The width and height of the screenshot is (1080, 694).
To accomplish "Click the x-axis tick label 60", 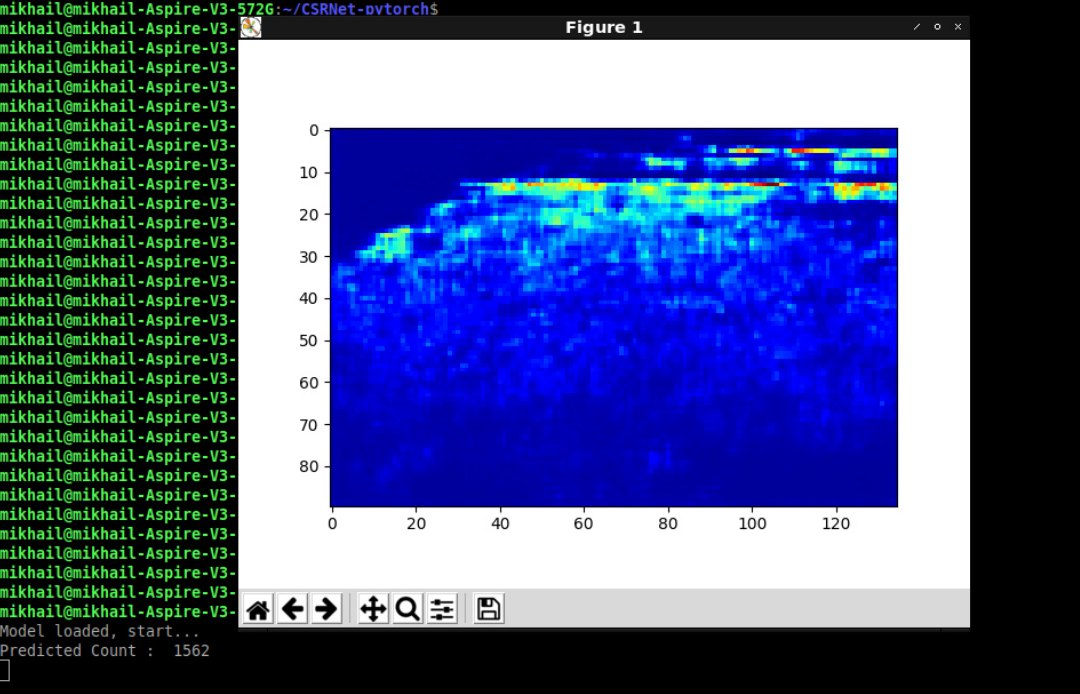I will coord(583,522).
